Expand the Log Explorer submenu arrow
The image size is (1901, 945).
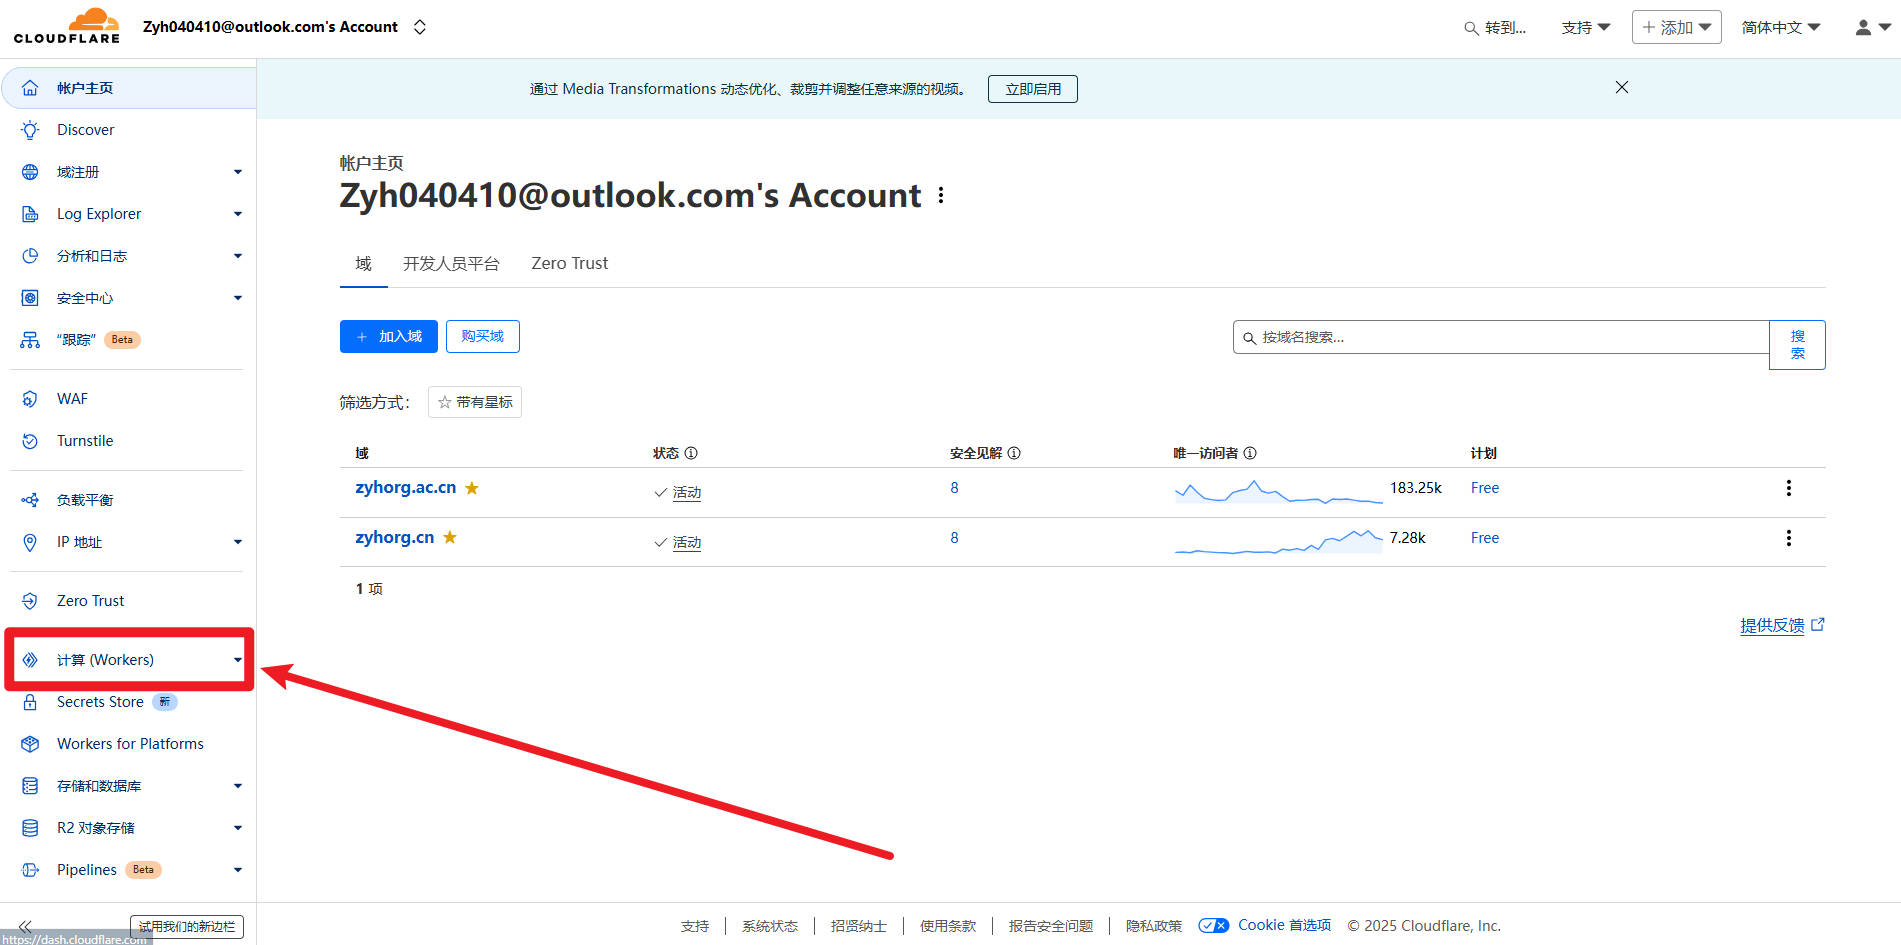pyautogui.click(x=238, y=214)
